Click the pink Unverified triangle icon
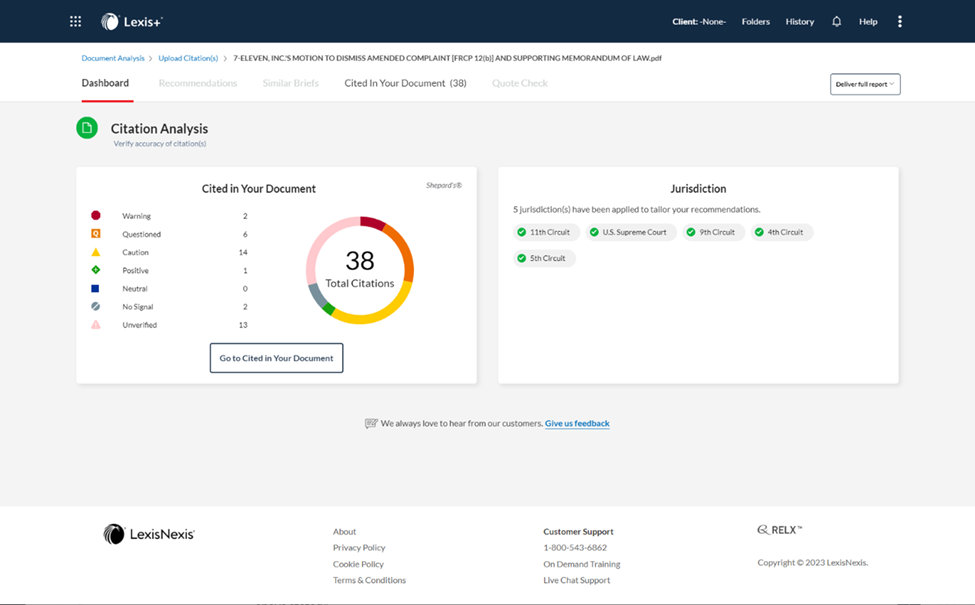Viewport: 975px width, 605px height. [x=96, y=325]
